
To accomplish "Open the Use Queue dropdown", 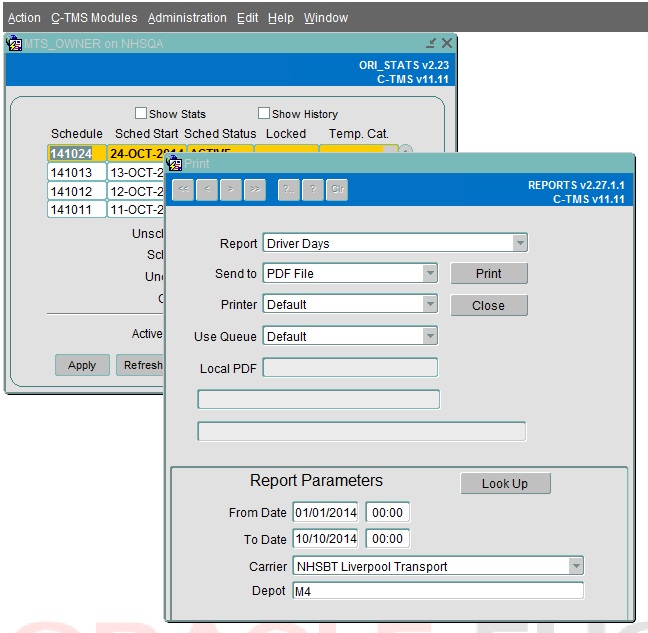I will 430,336.
